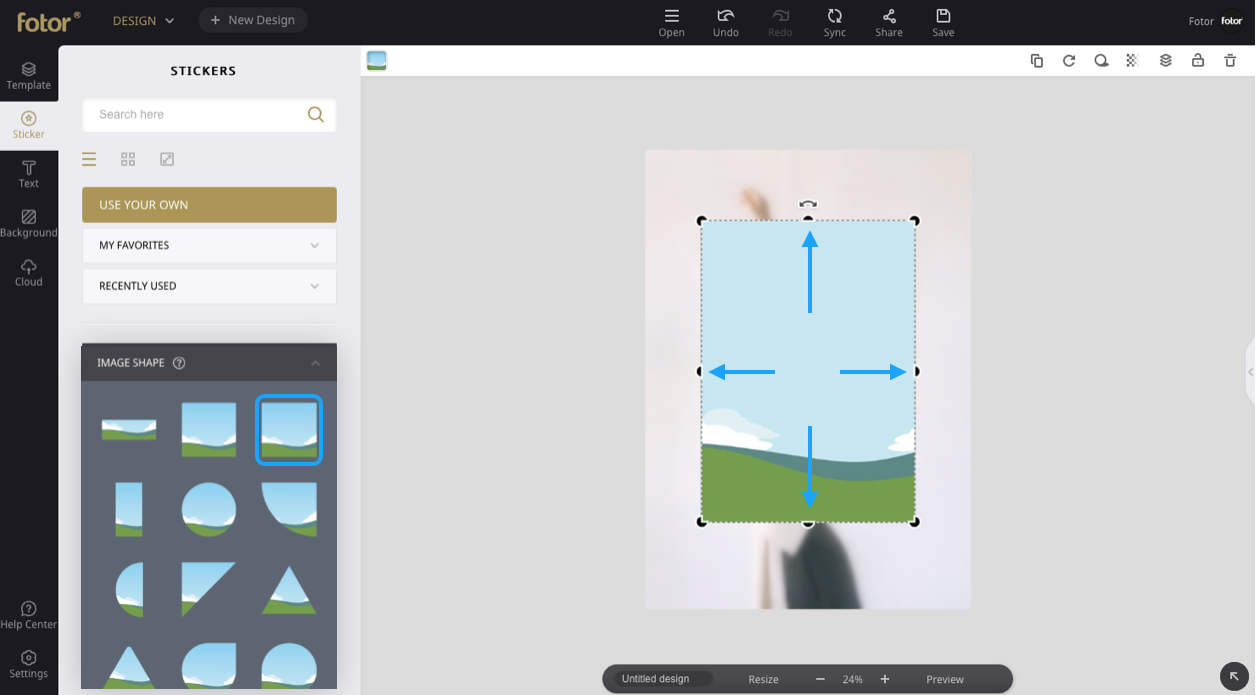Delete element using trash icon
This screenshot has width=1257, height=695.
tap(1230, 61)
